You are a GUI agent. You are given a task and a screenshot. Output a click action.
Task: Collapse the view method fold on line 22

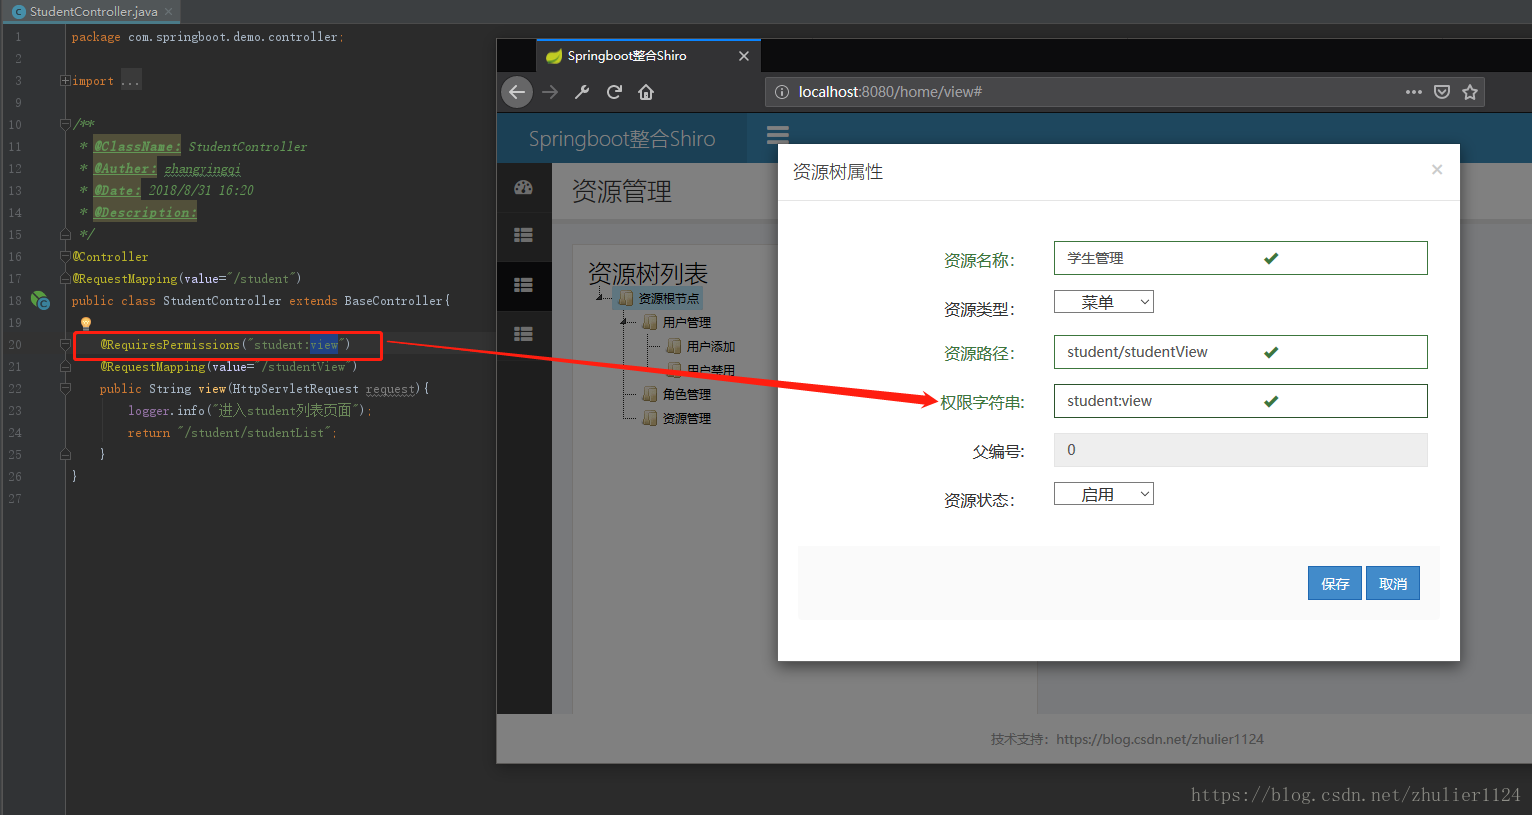(65, 389)
